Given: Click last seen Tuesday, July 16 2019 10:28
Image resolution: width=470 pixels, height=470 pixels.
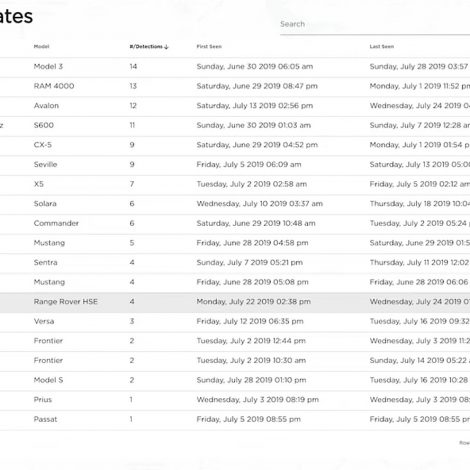Looking at the screenshot, I should pos(419,380).
